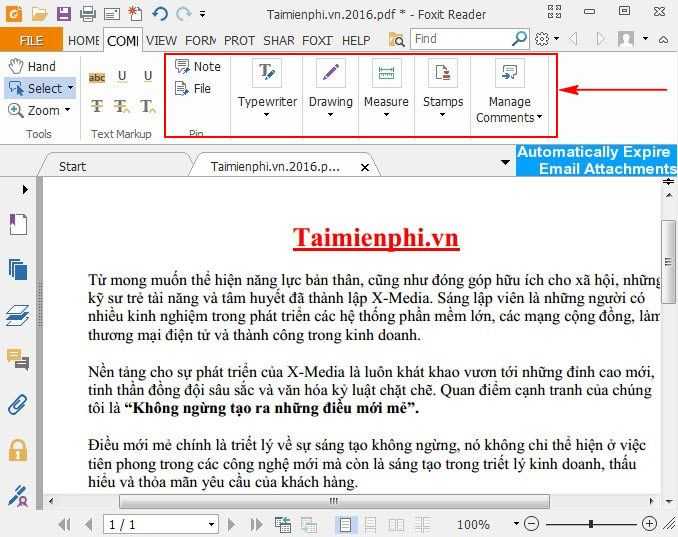
Task: Click the Save disk icon
Action: (x=64, y=14)
